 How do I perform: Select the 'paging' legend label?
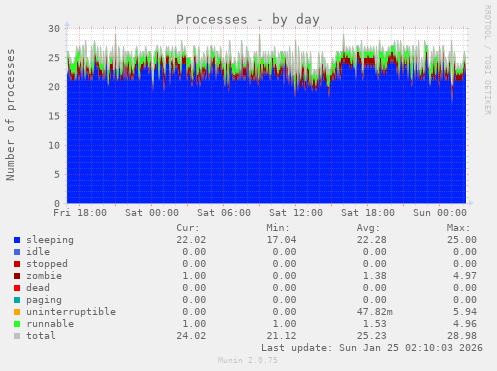(x=44, y=300)
